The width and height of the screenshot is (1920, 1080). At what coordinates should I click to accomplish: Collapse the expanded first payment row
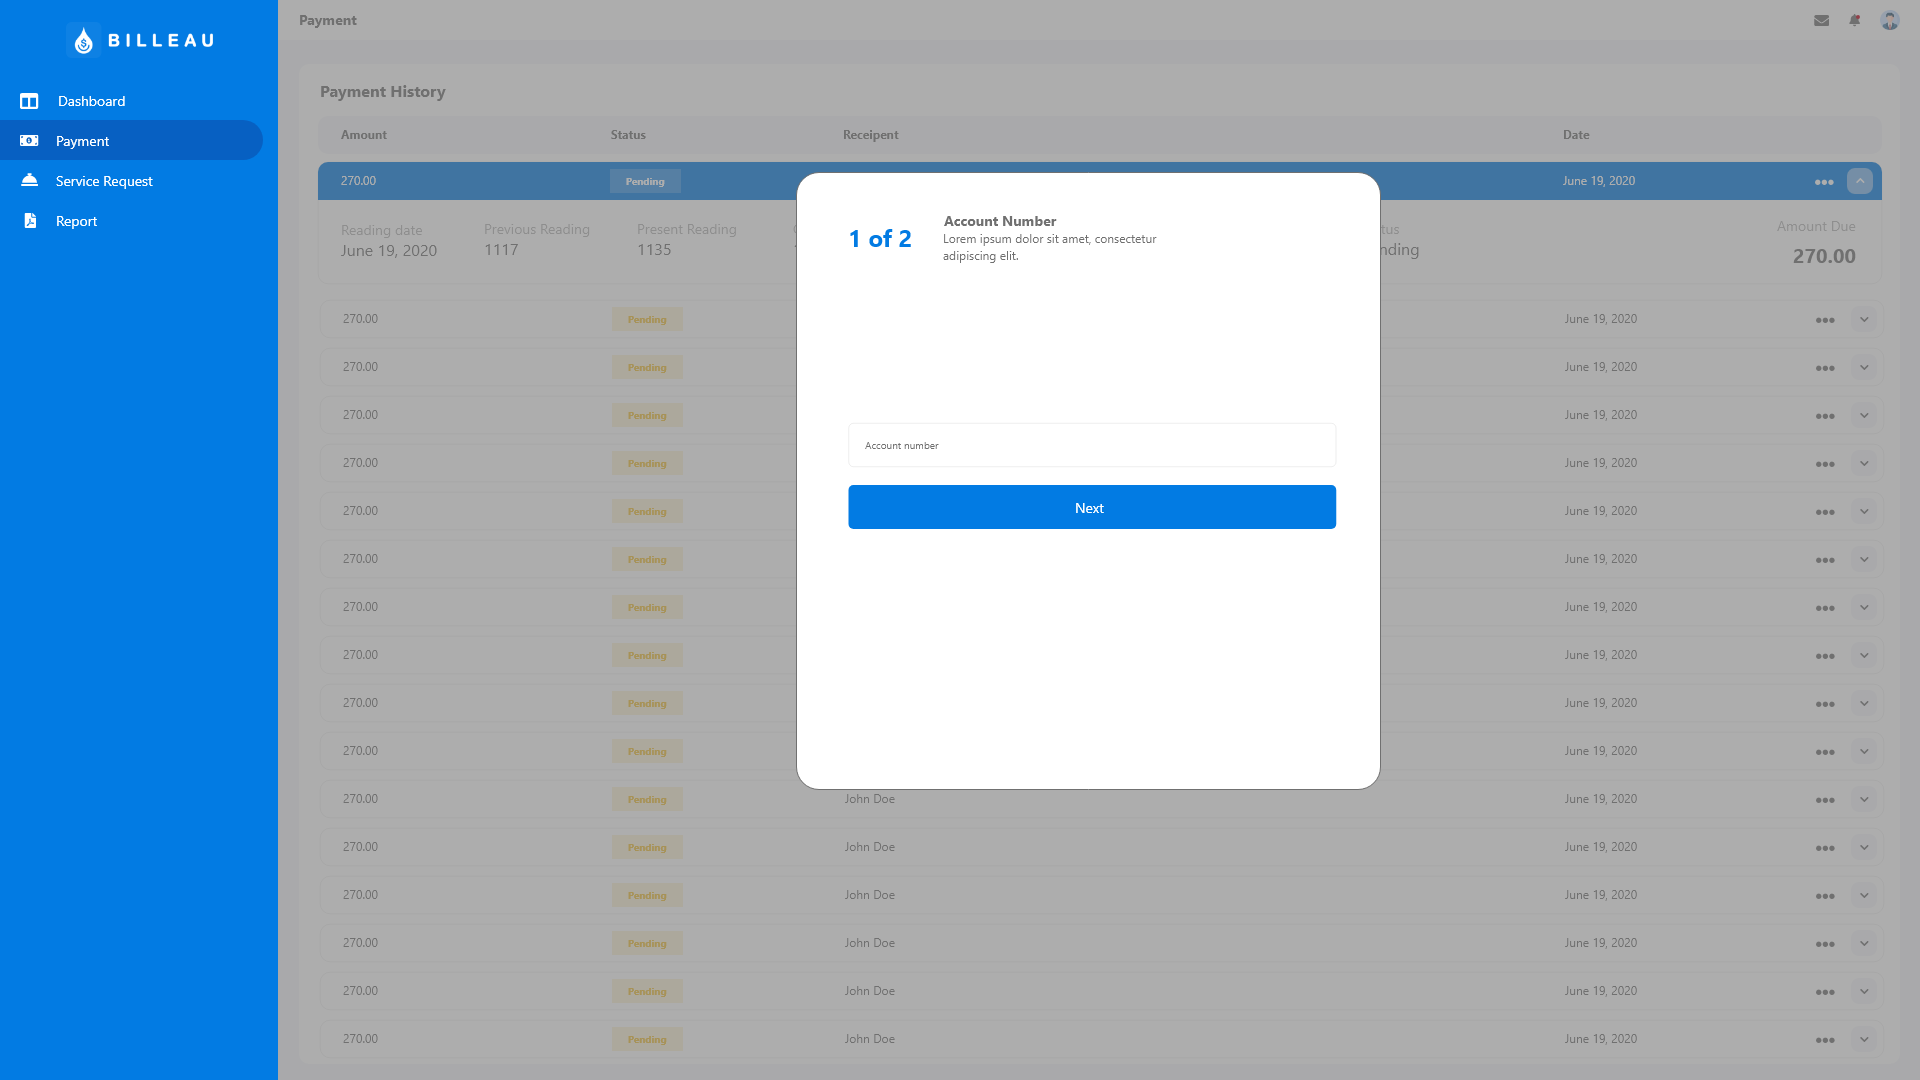(x=1860, y=181)
